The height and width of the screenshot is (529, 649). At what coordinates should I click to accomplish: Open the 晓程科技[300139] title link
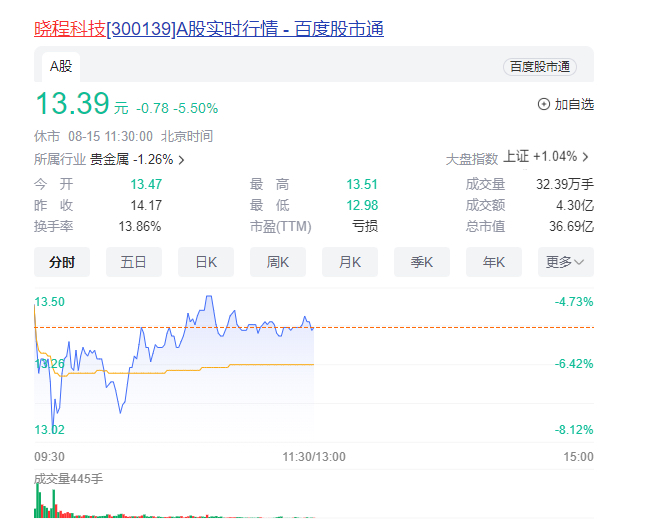(x=209, y=29)
